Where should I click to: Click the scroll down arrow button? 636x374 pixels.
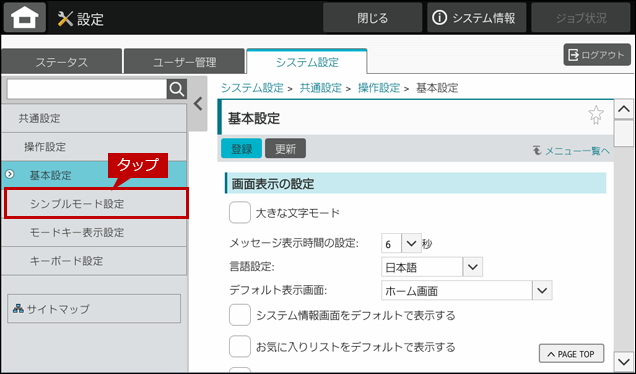(x=624, y=361)
